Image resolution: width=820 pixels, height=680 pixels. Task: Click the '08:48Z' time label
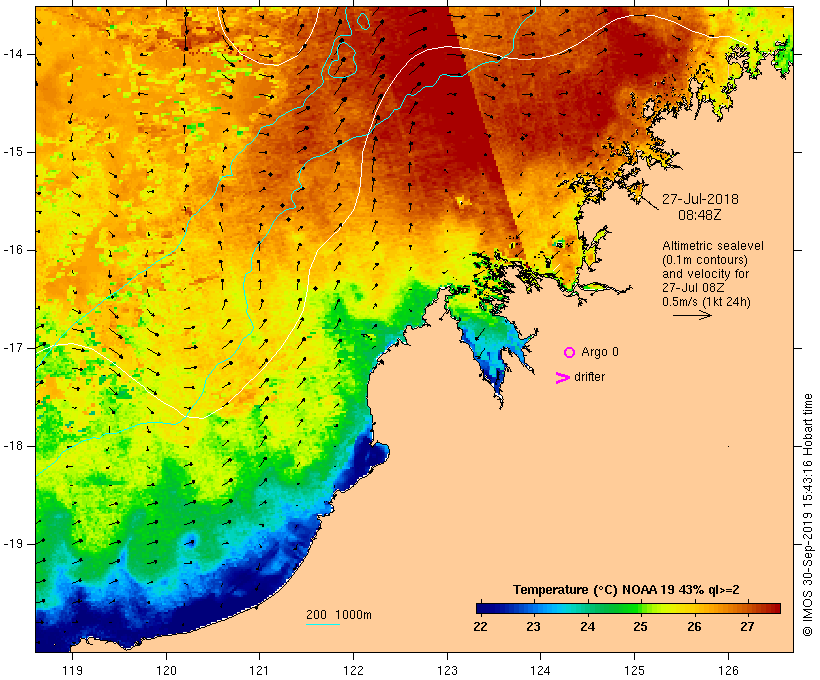point(700,215)
